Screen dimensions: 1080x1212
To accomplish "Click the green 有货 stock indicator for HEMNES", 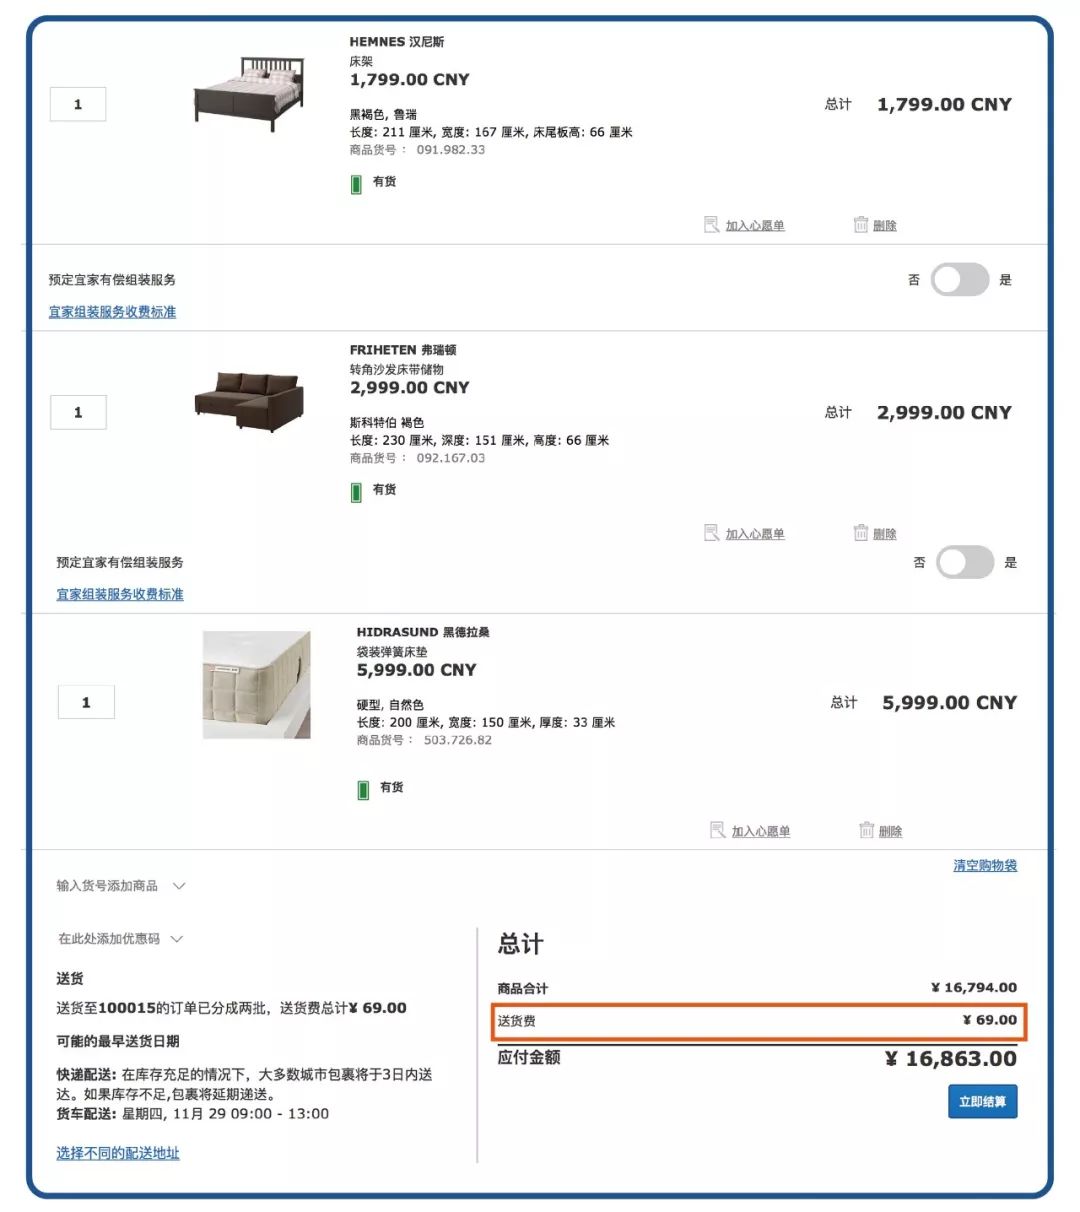I will 357,183.
